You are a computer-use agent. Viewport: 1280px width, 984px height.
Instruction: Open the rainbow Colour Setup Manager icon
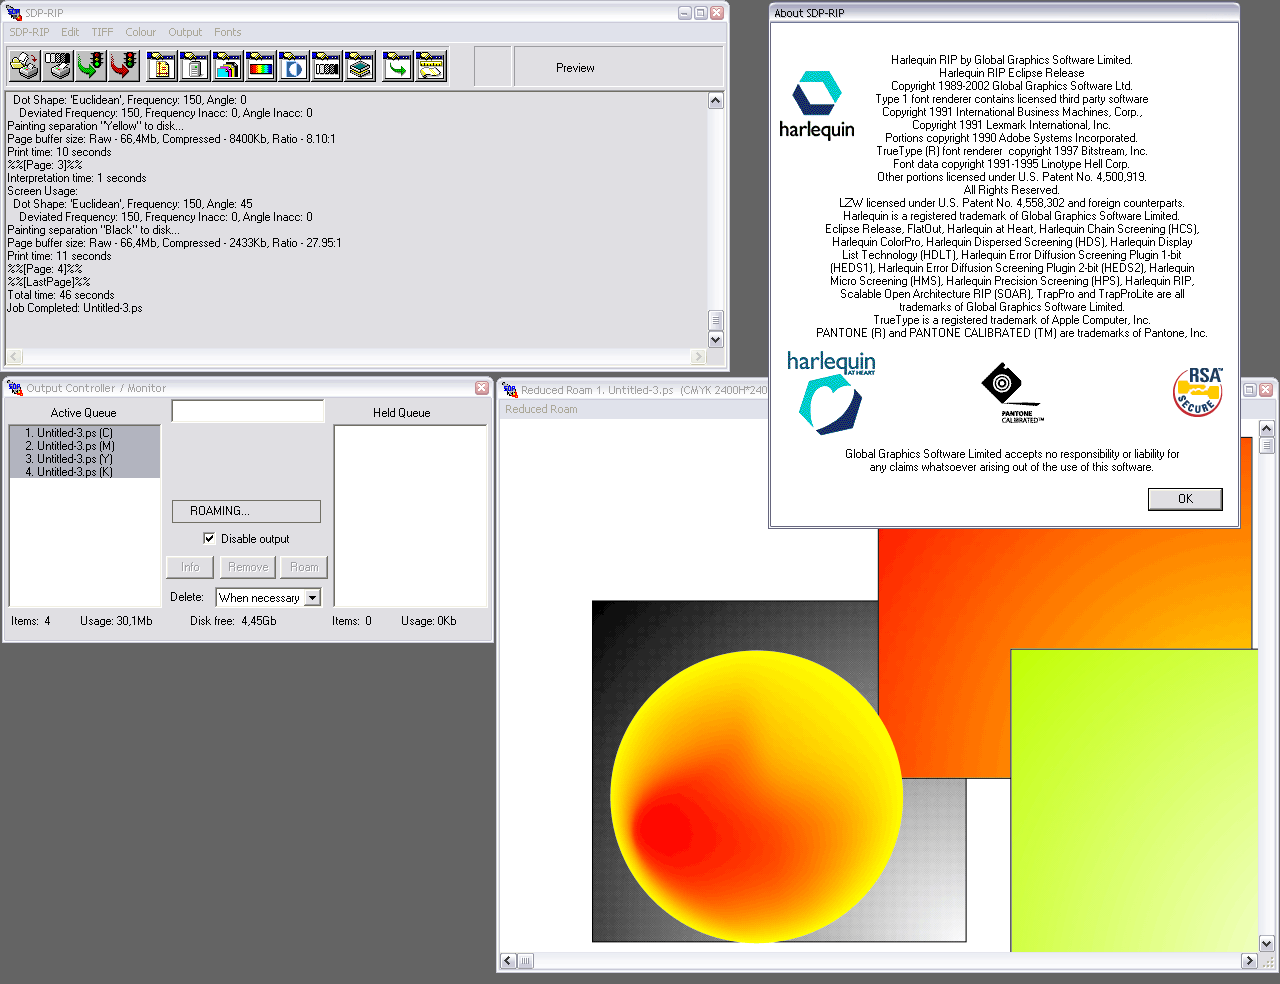pyautogui.click(x=261, y=67)
